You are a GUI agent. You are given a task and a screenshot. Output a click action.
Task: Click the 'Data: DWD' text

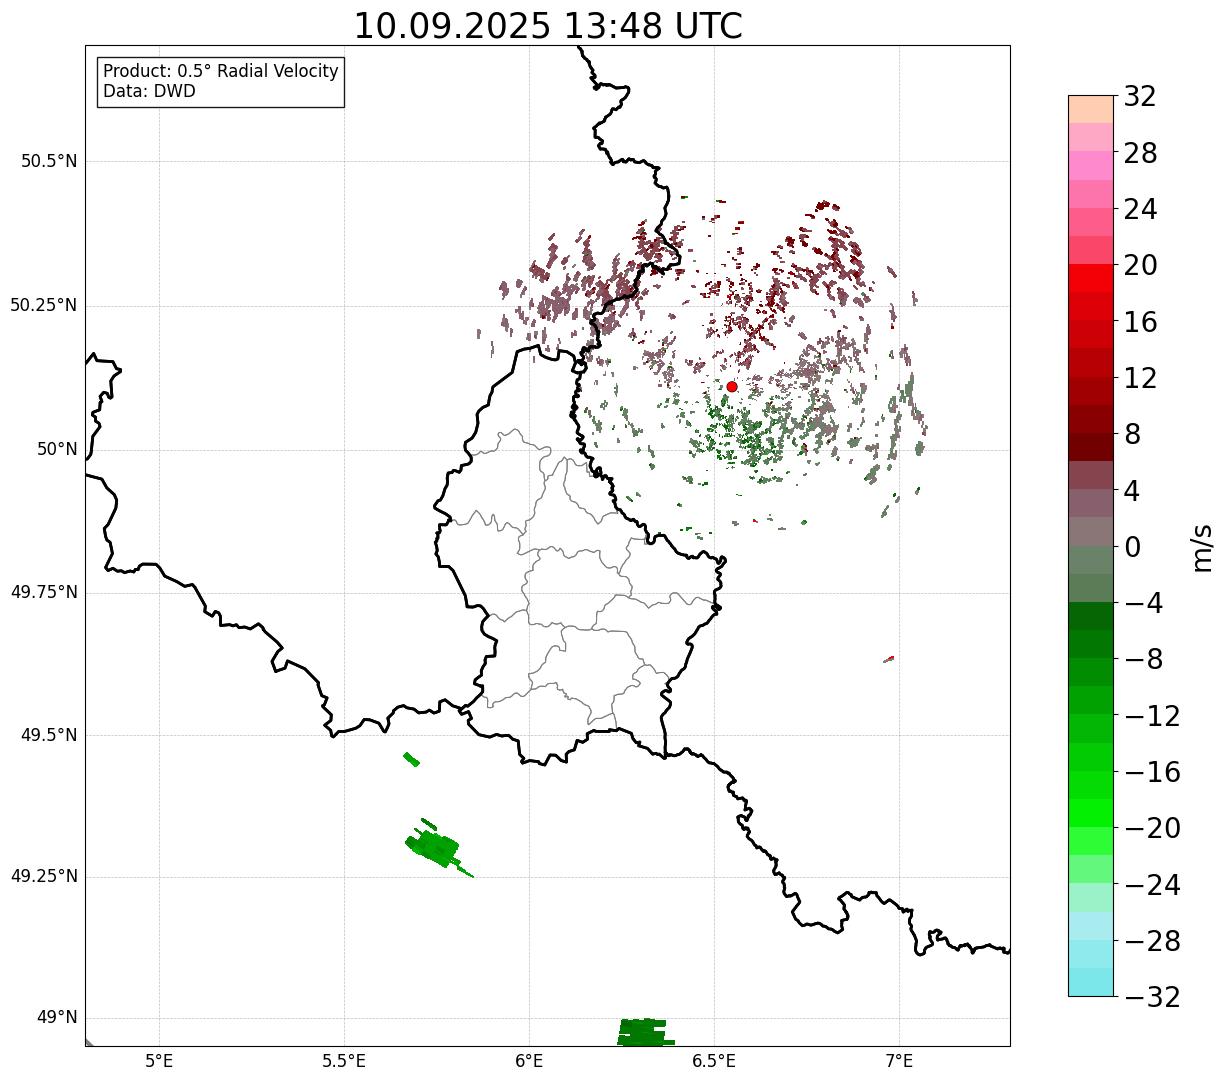click(x=150, y=92)
